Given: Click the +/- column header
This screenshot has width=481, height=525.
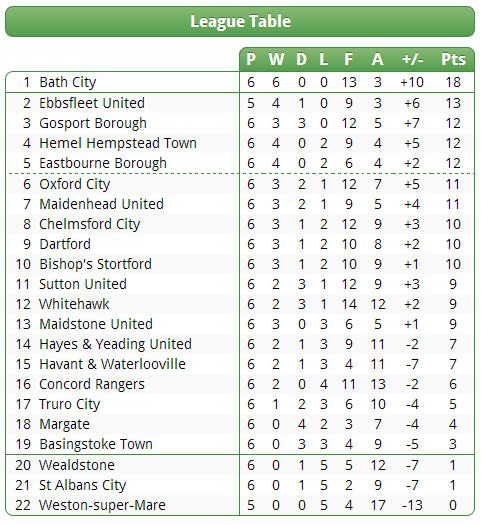Looking at the screenshot, I should coord(412,60).
